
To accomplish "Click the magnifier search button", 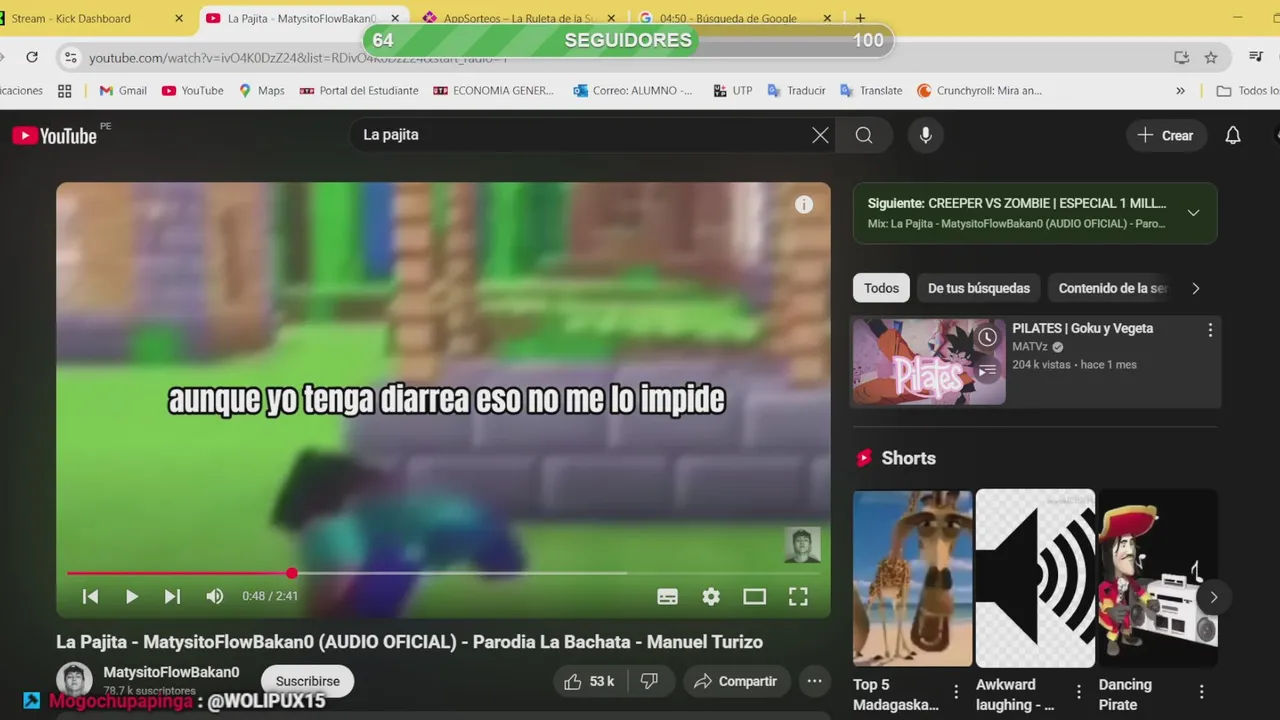I will point(864,135).
